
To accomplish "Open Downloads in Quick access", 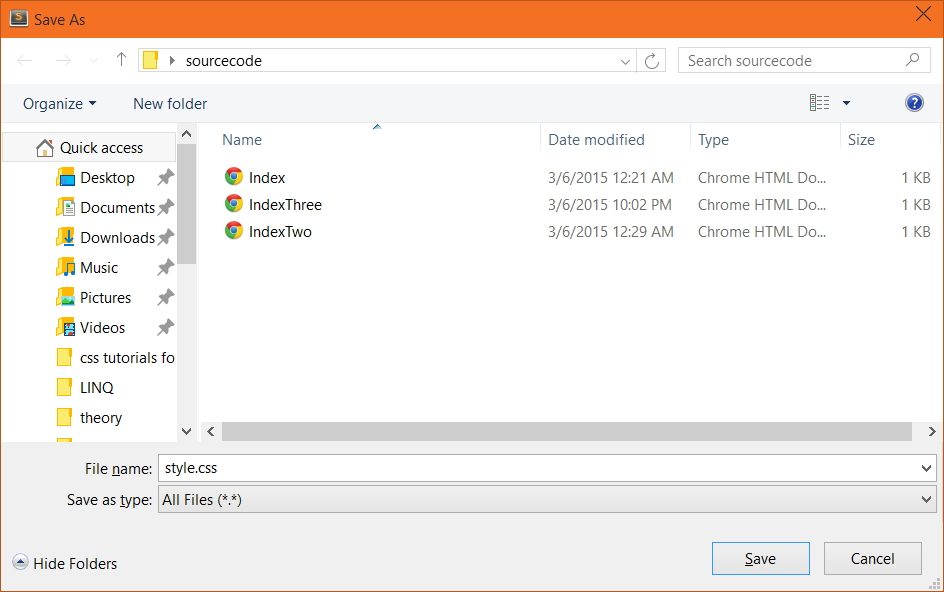I will pos(117,238).
